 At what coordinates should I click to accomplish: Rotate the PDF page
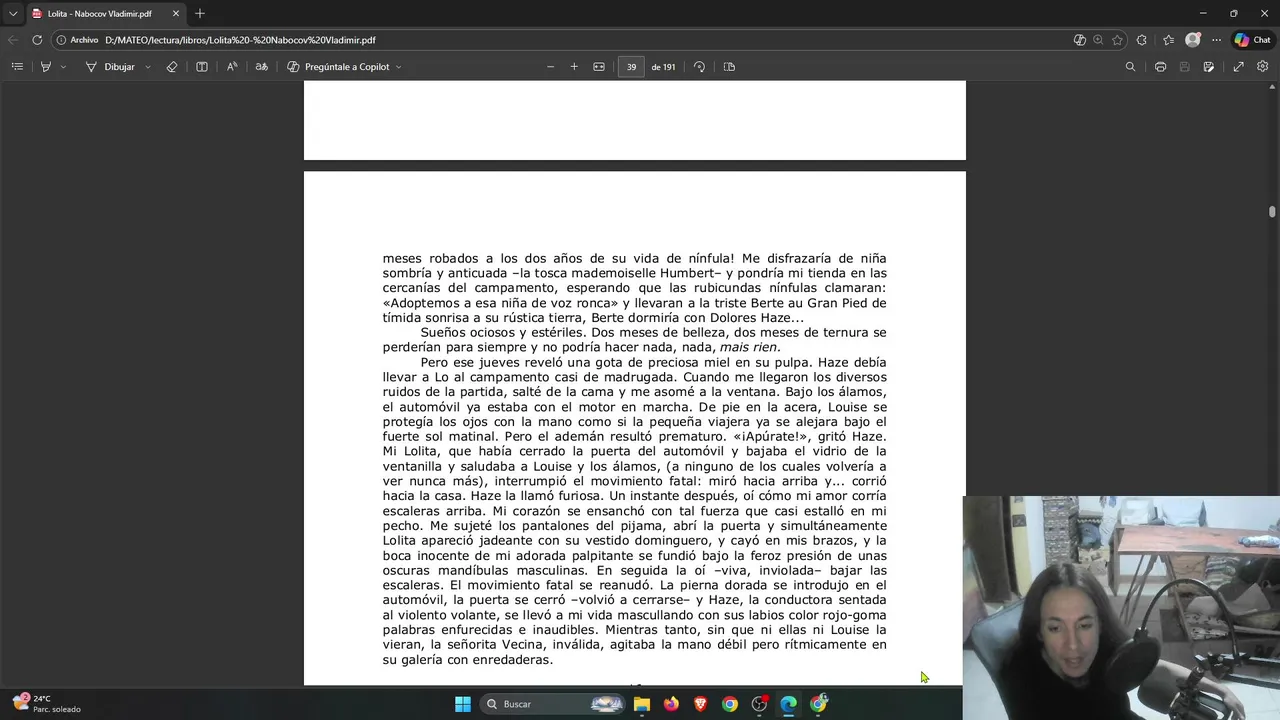pyautogui.click(x=699, y=67)
